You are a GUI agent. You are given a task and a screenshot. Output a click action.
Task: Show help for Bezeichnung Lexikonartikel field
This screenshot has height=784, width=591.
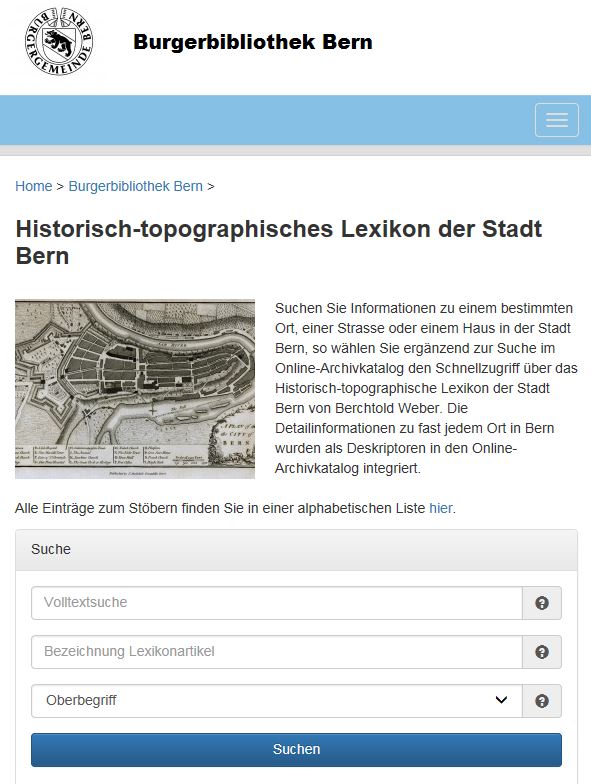click(542, 652)
